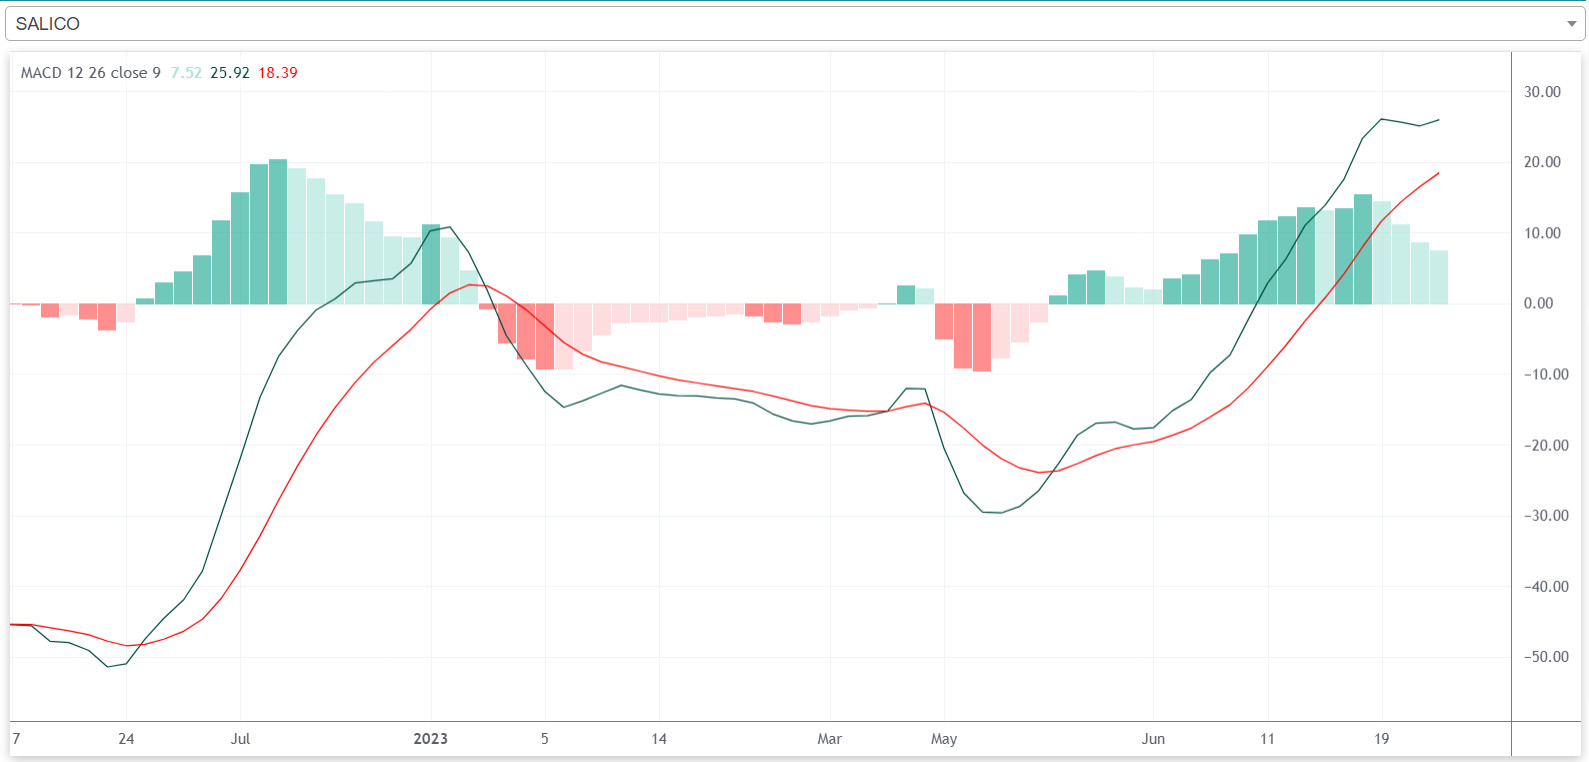1589x762 pixels.
Task: Select the May marker on time axis
Action: (944, 739)
